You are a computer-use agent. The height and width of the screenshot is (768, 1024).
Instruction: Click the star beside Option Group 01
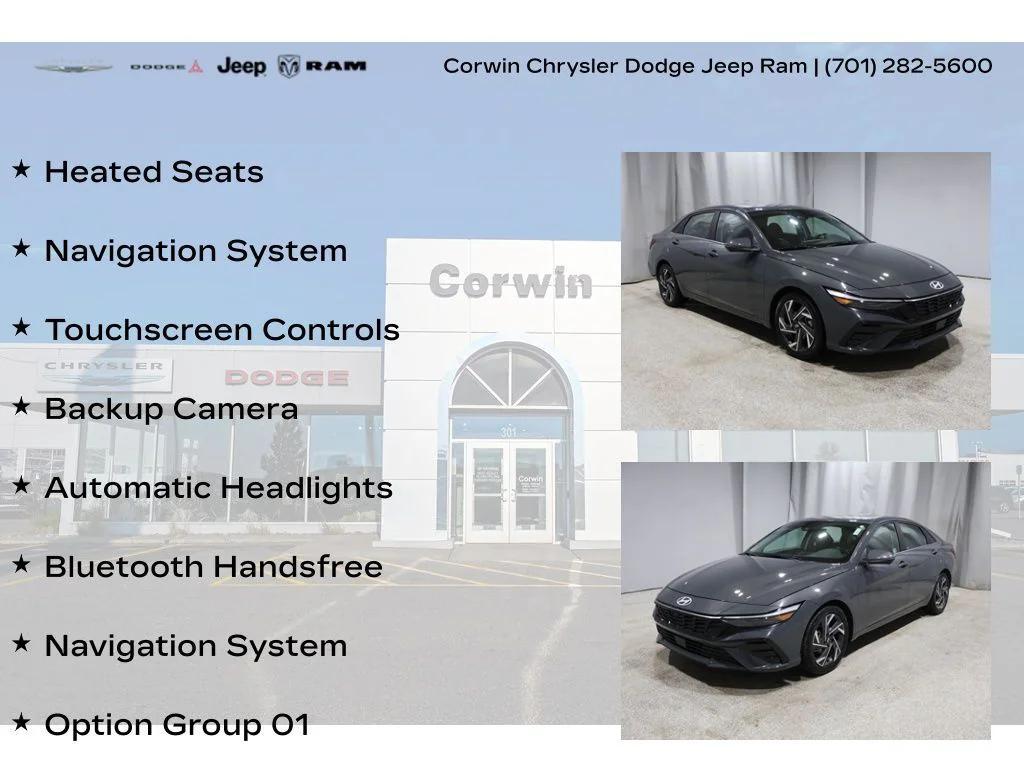(21, 723)
